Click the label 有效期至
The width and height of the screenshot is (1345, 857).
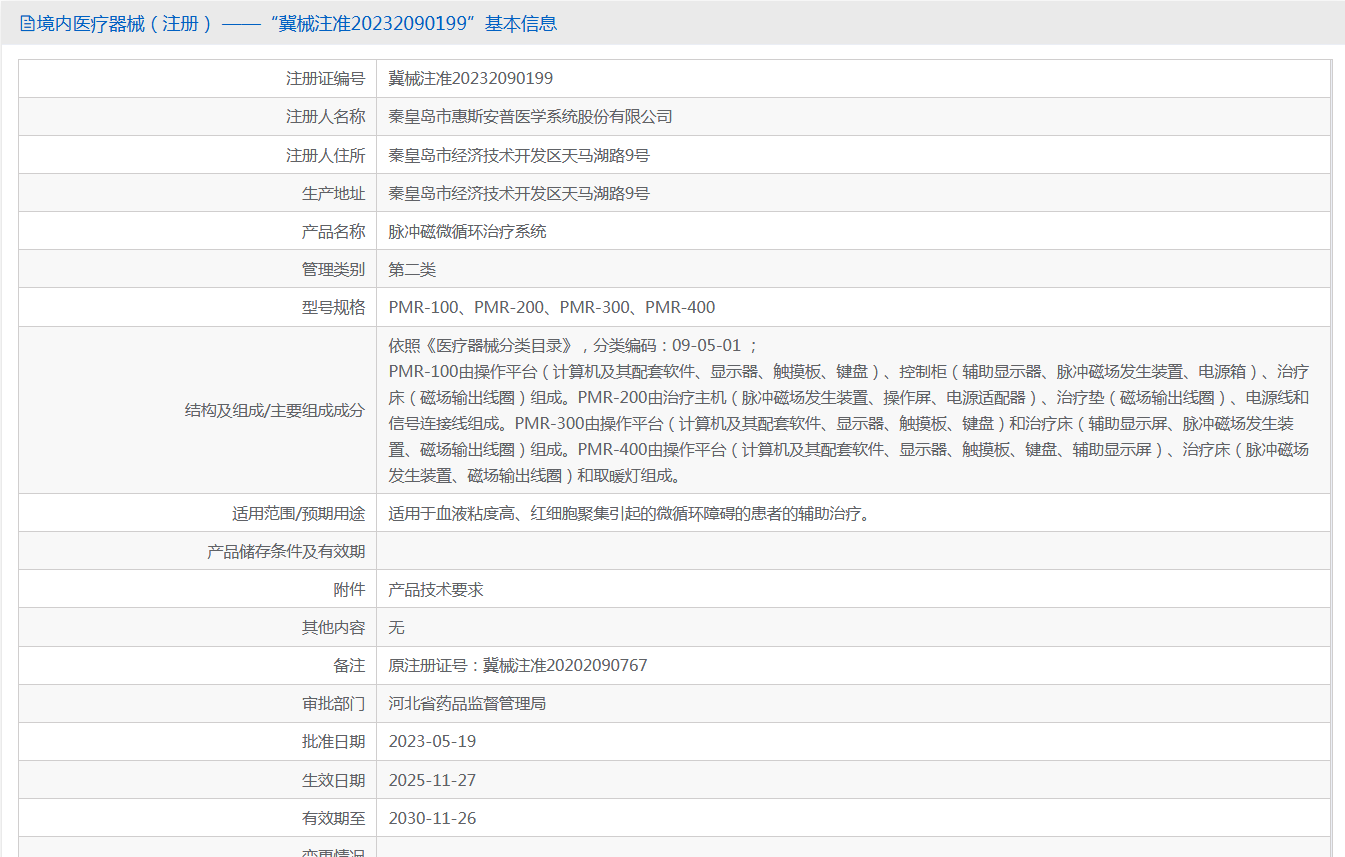[334, 818]
